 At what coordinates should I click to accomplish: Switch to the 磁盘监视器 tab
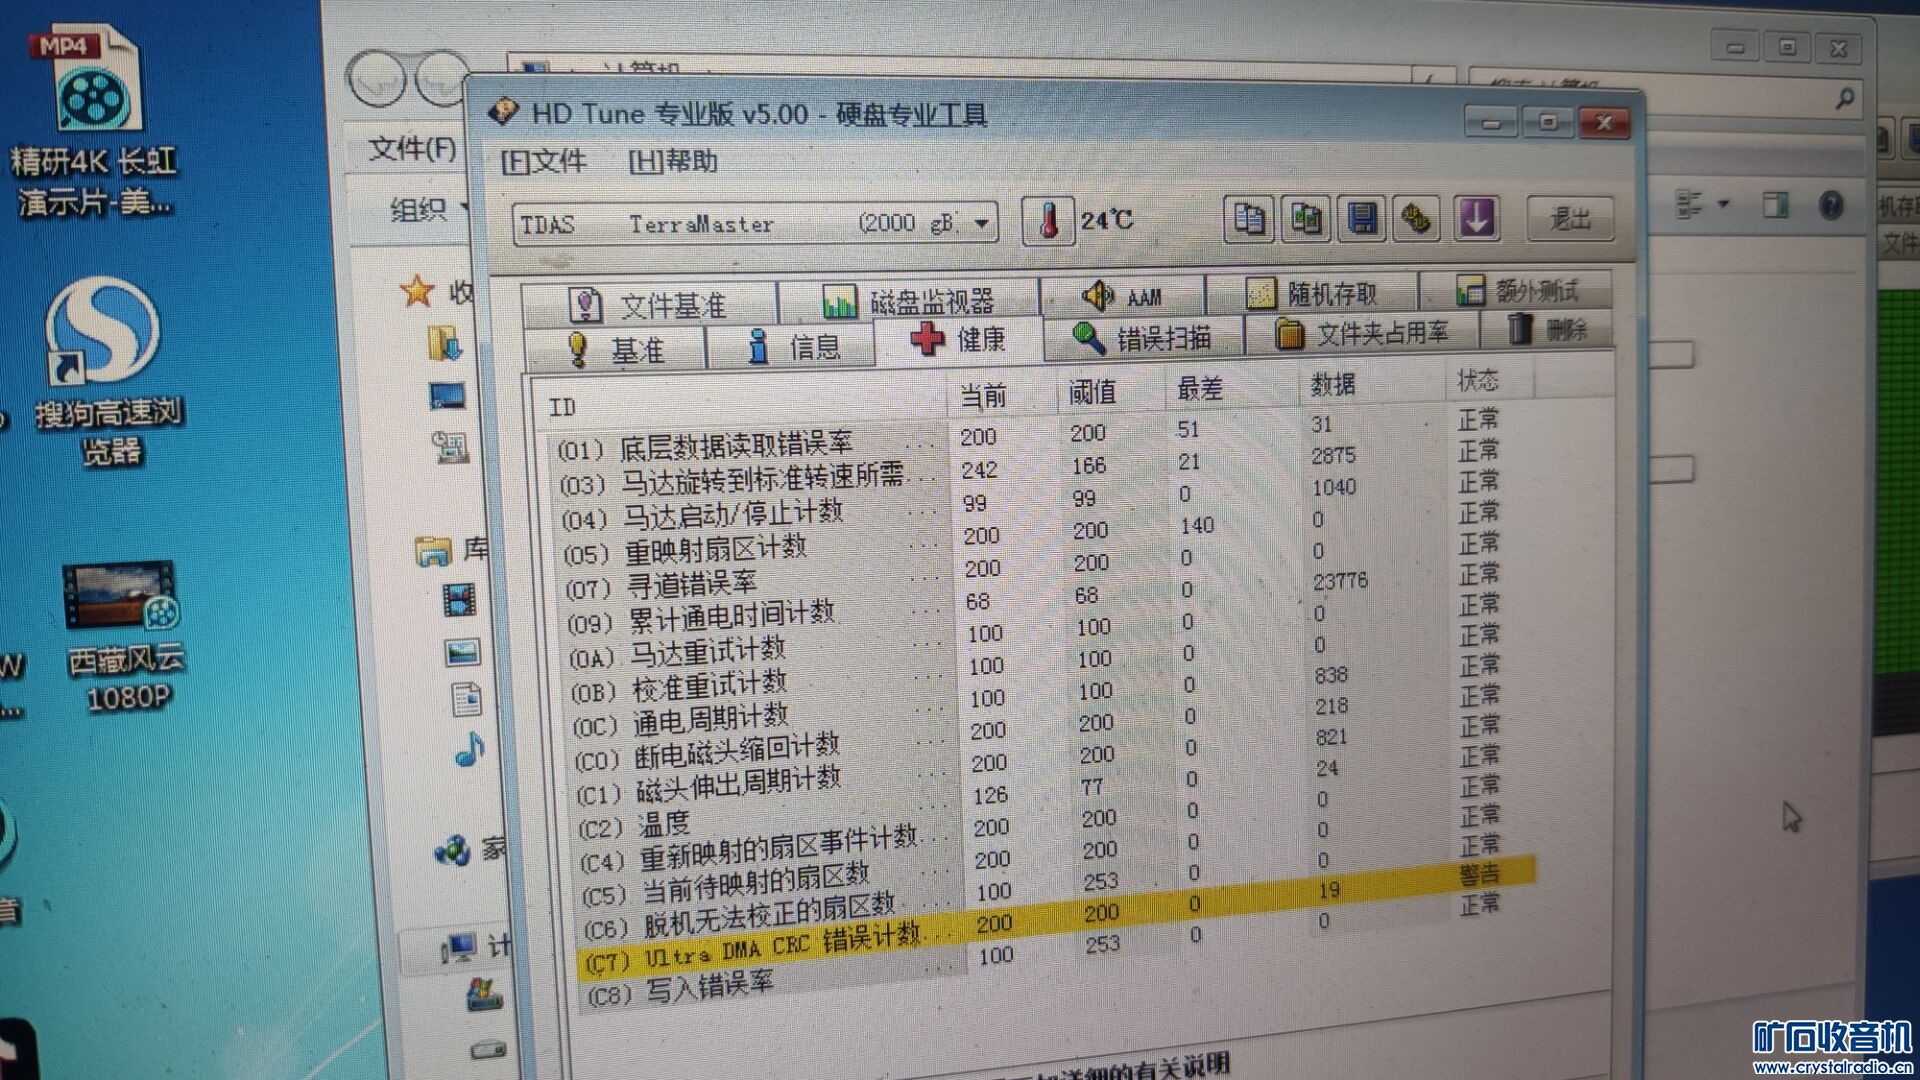(908, 300)
